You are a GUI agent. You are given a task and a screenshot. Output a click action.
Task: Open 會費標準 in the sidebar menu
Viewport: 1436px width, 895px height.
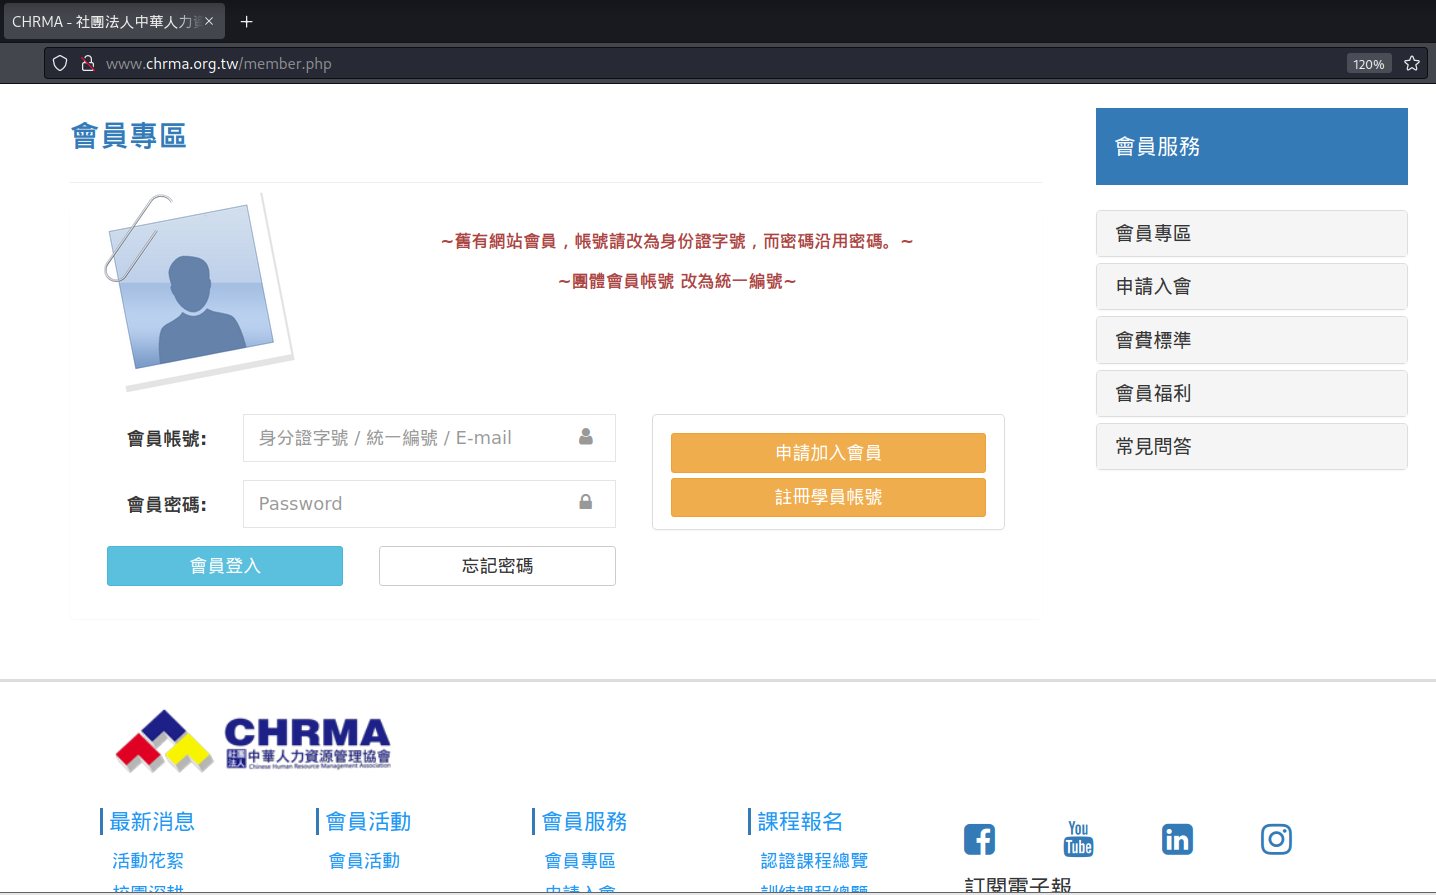tap(1252, 340)
